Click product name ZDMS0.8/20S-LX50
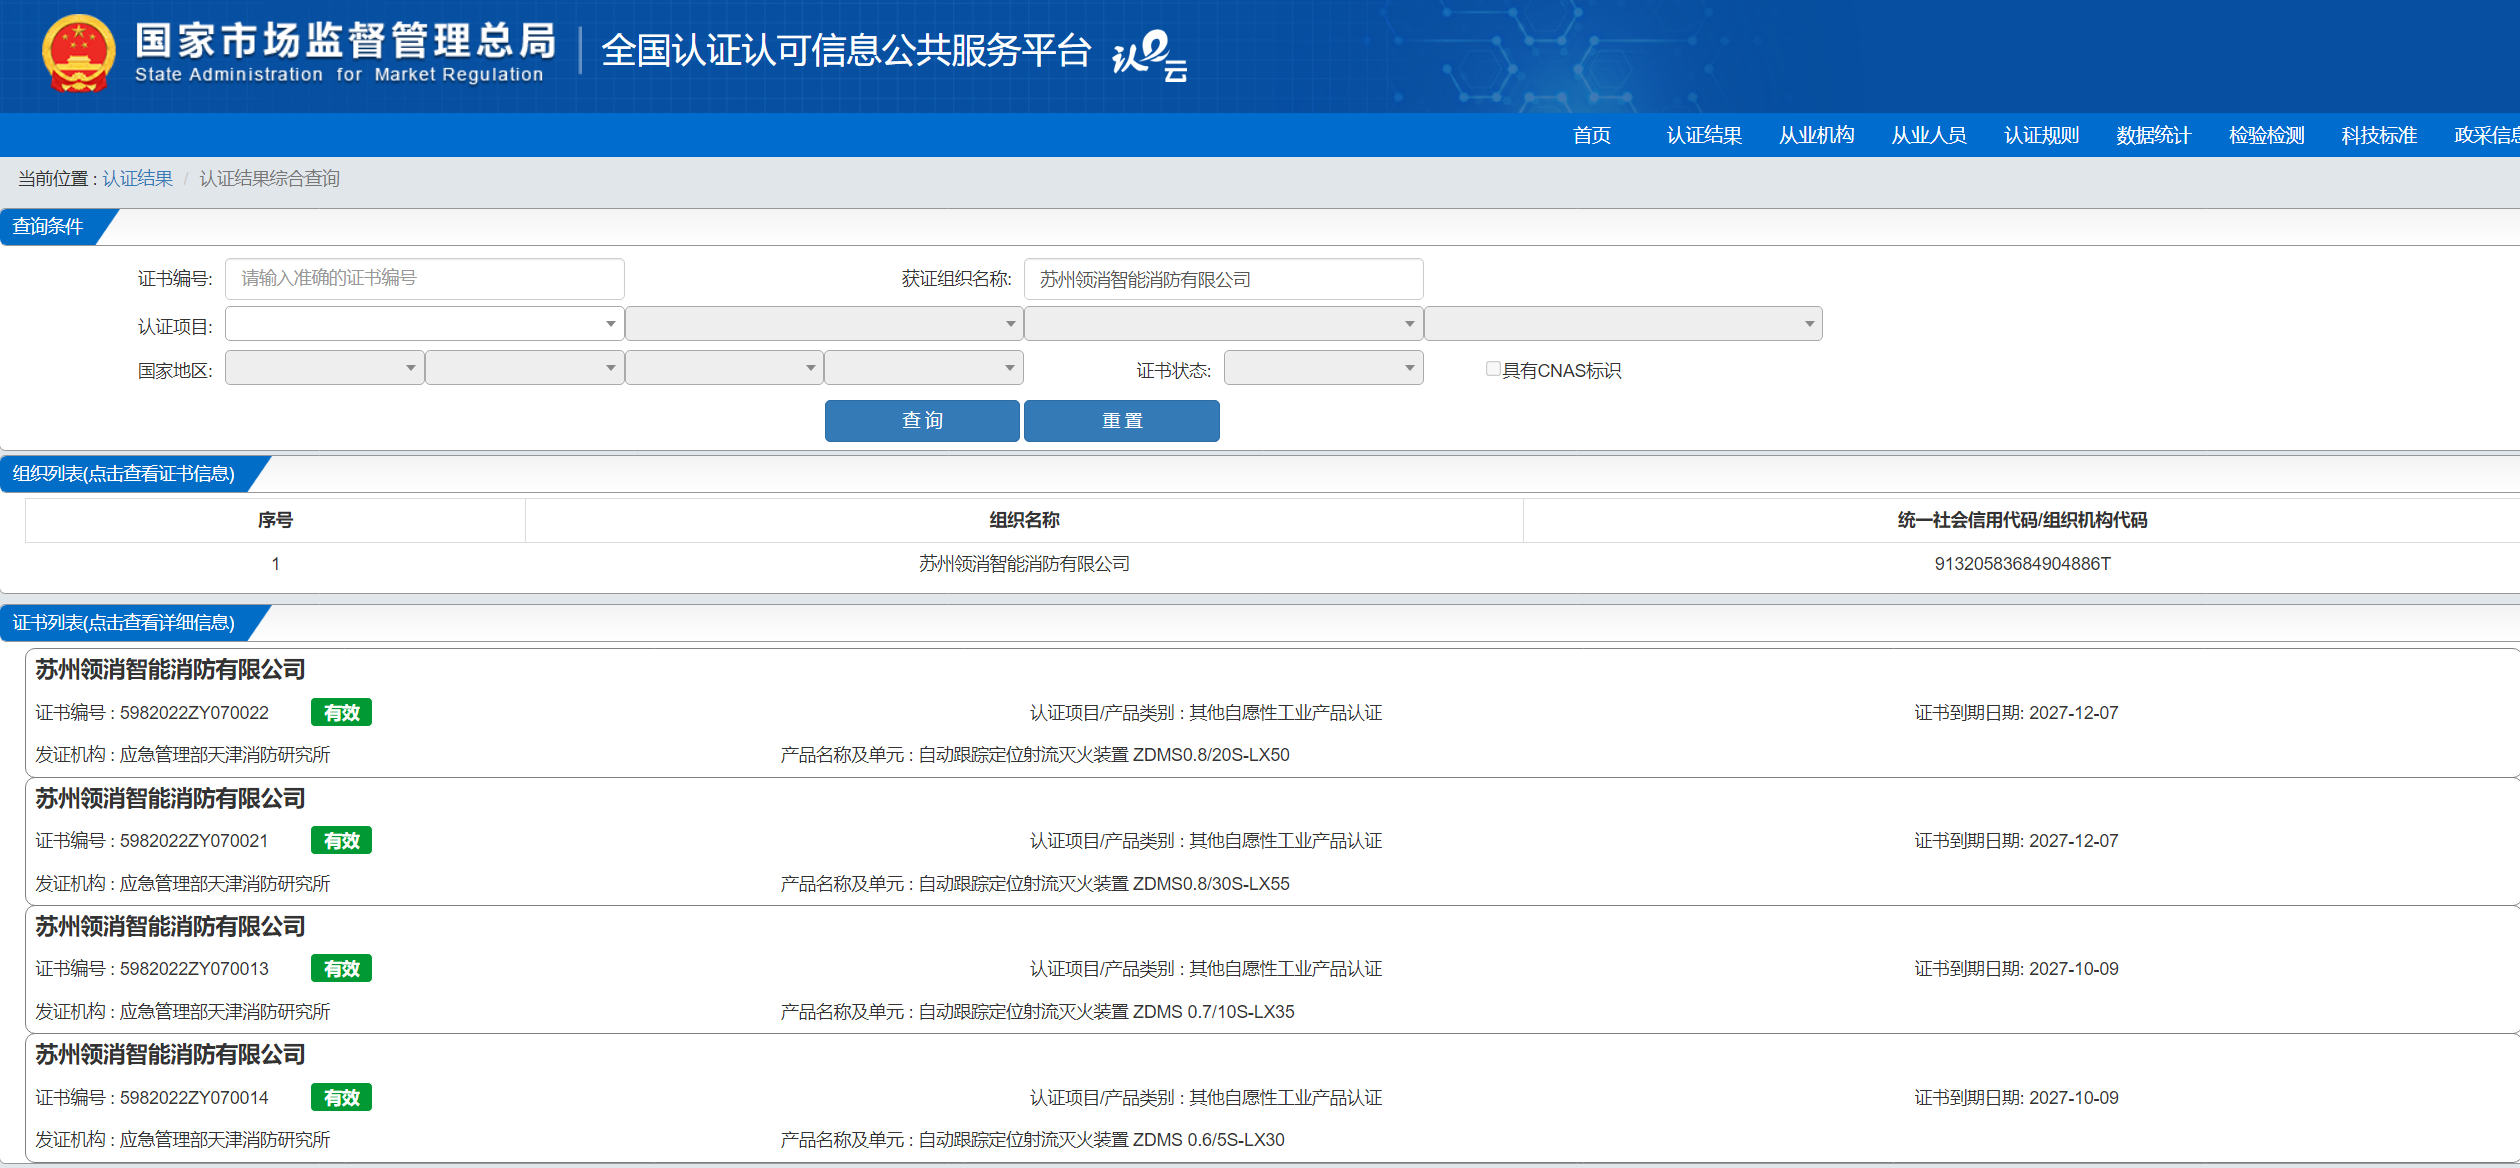This screenshot has height=1168, width=2520. click(x=1211, y=755)
